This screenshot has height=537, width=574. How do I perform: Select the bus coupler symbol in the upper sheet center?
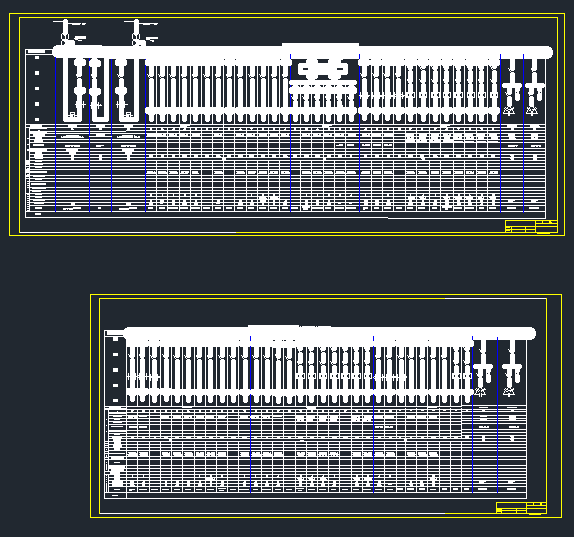click(322, 68)
